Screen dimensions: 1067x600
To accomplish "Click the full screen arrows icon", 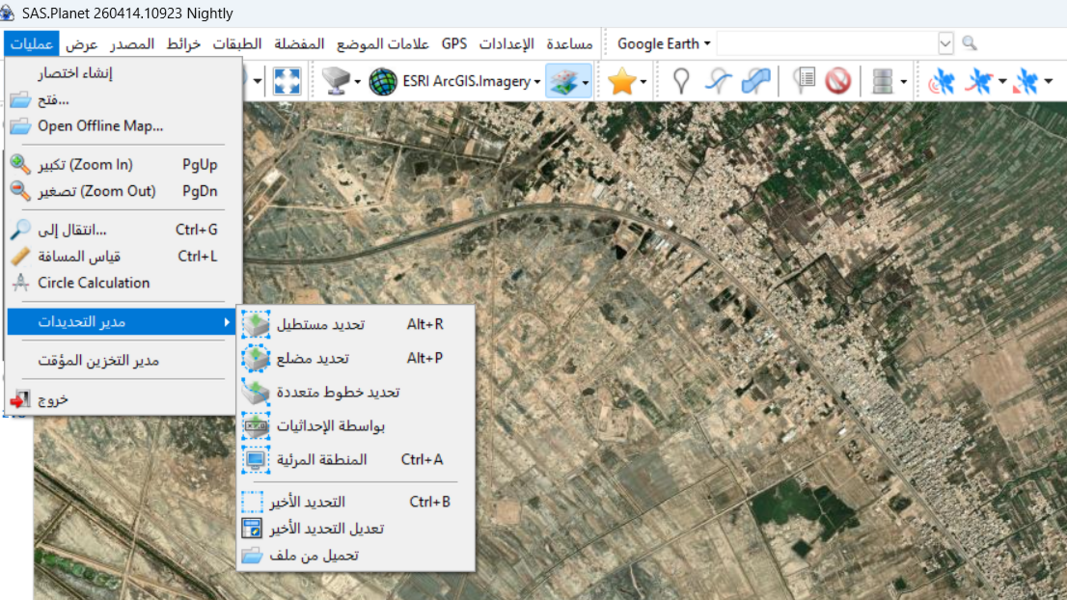I will (287, 81).
